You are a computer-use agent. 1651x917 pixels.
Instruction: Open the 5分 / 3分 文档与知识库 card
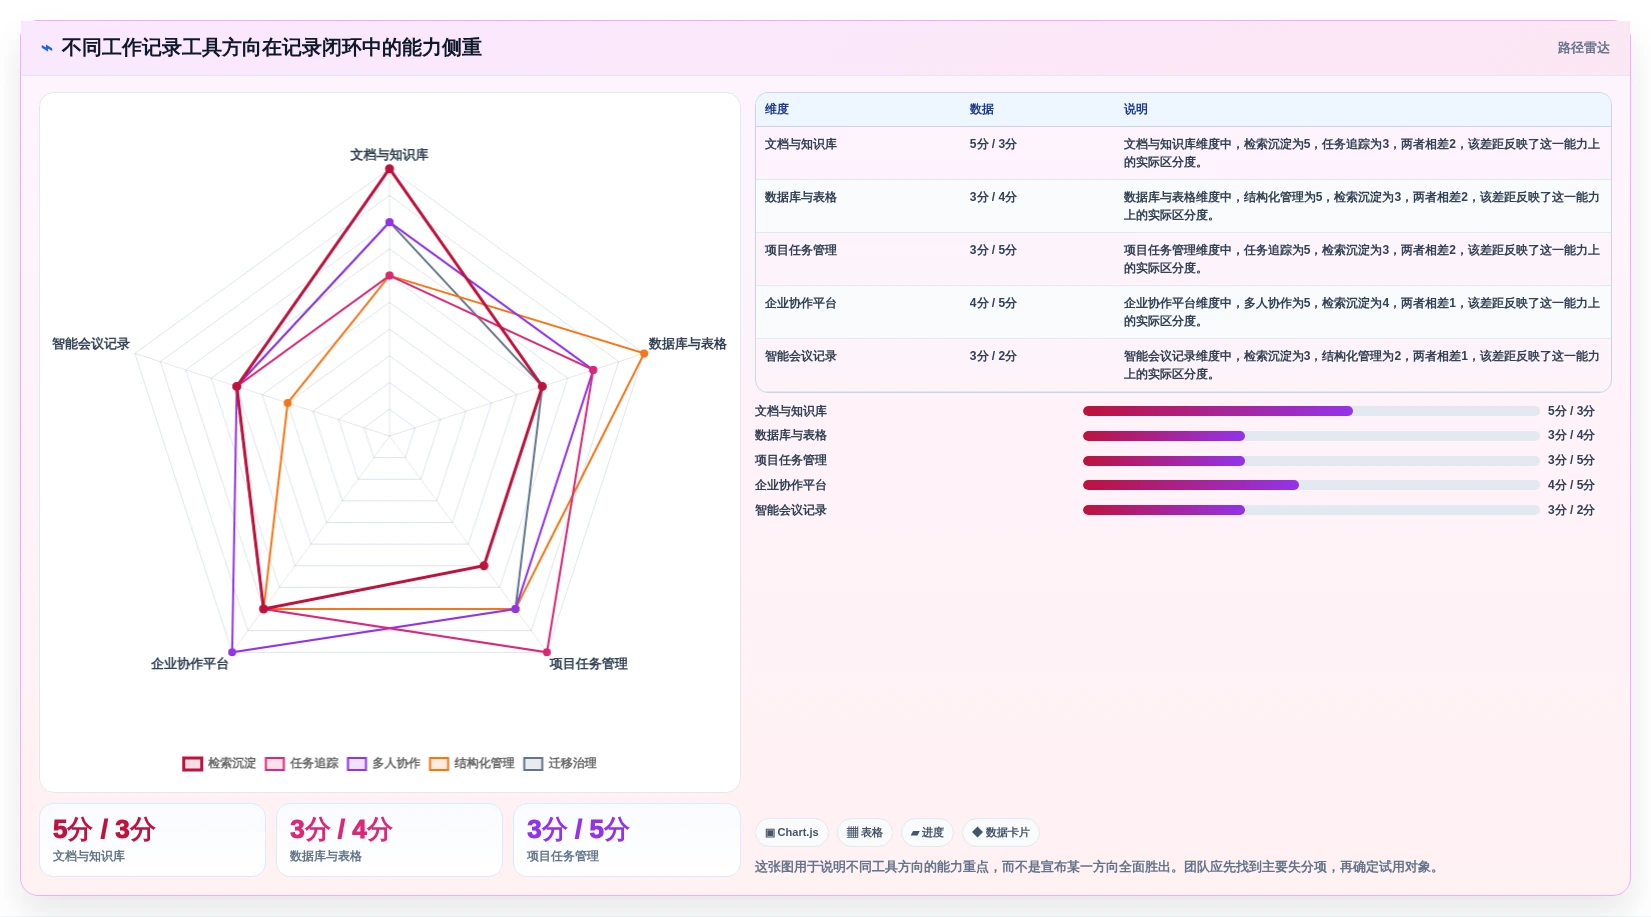(x=152, y=840)
